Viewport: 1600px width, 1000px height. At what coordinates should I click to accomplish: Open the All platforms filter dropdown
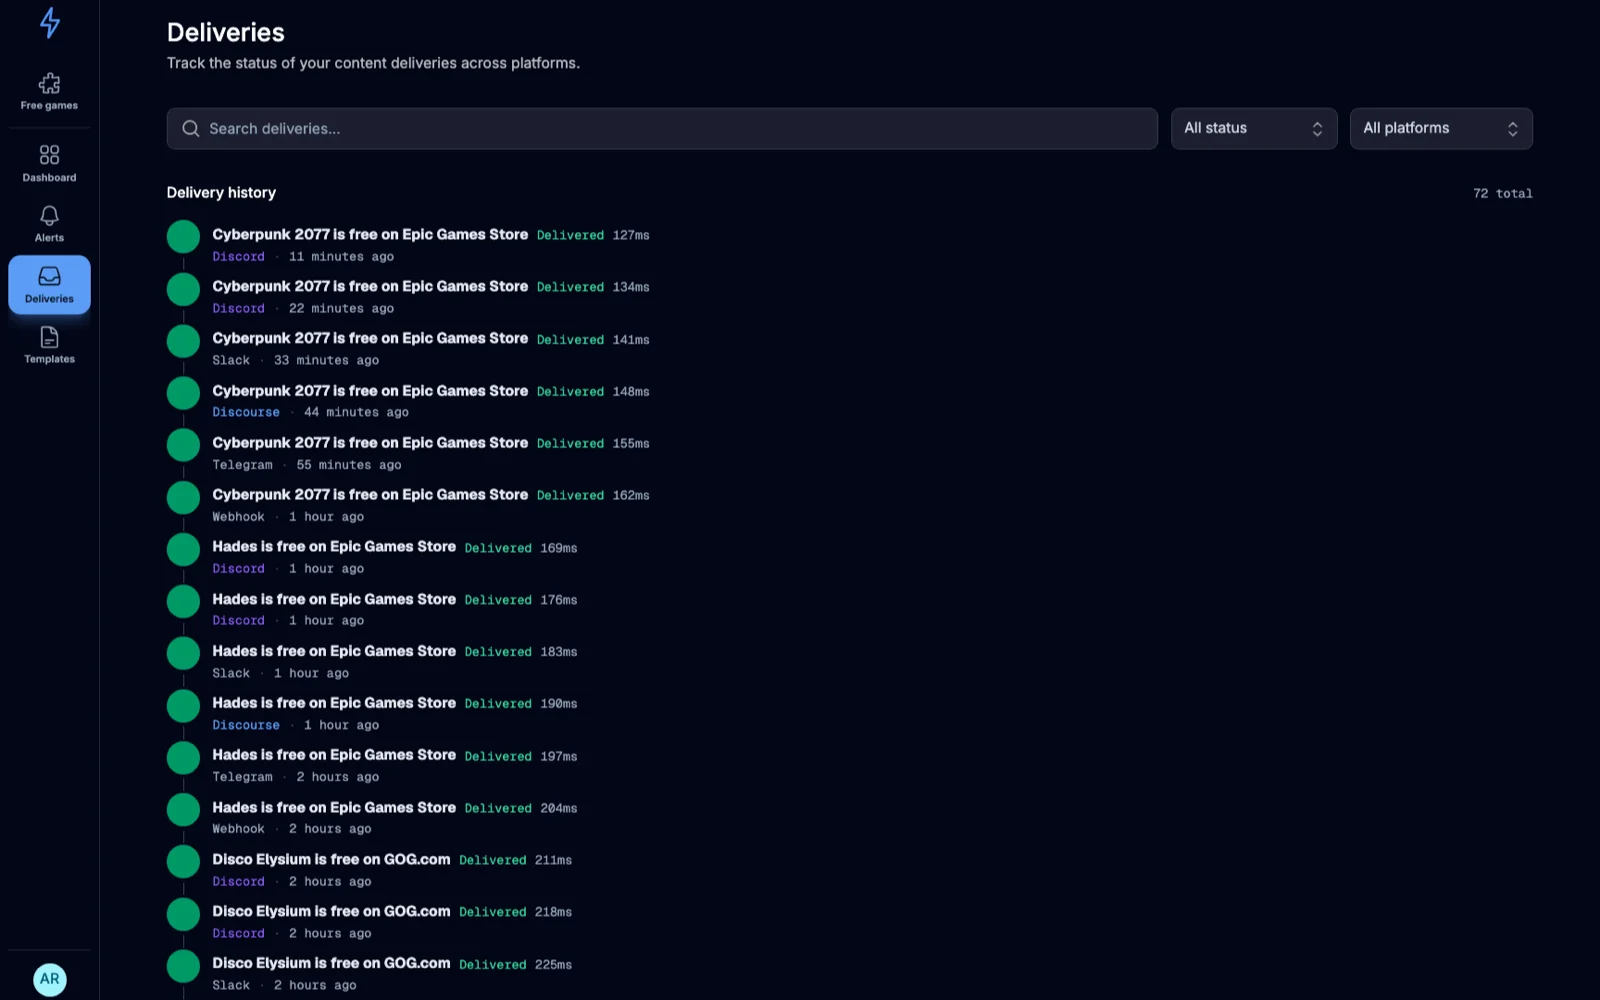tap(1441, 129)
